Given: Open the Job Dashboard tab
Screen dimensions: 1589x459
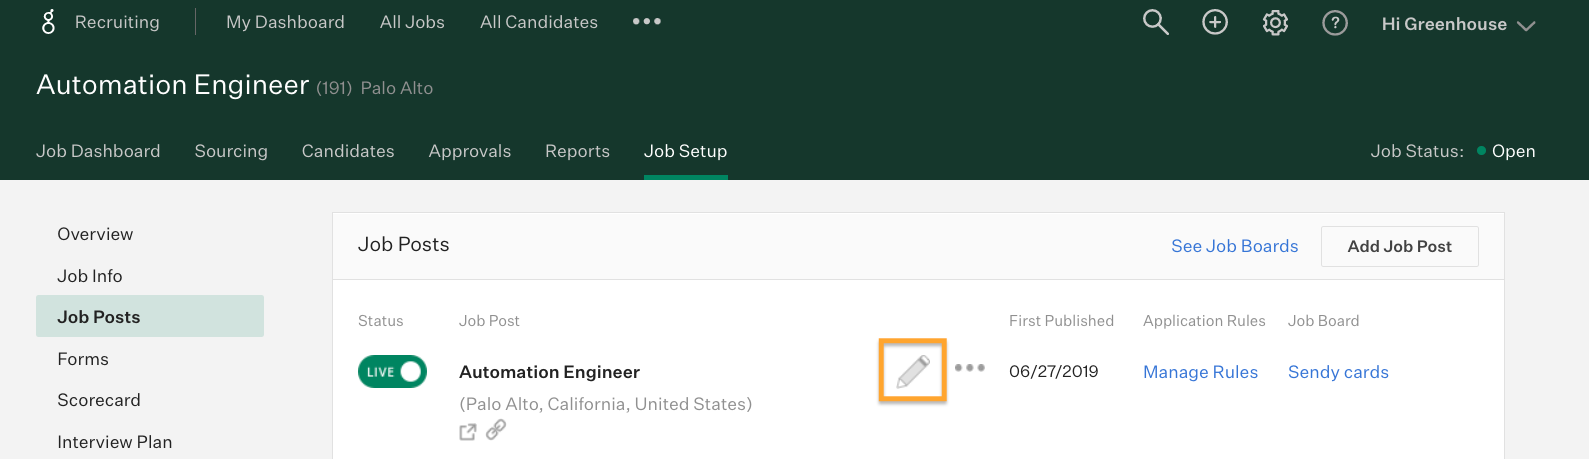Looking at the screenshot, I should 98,151.
